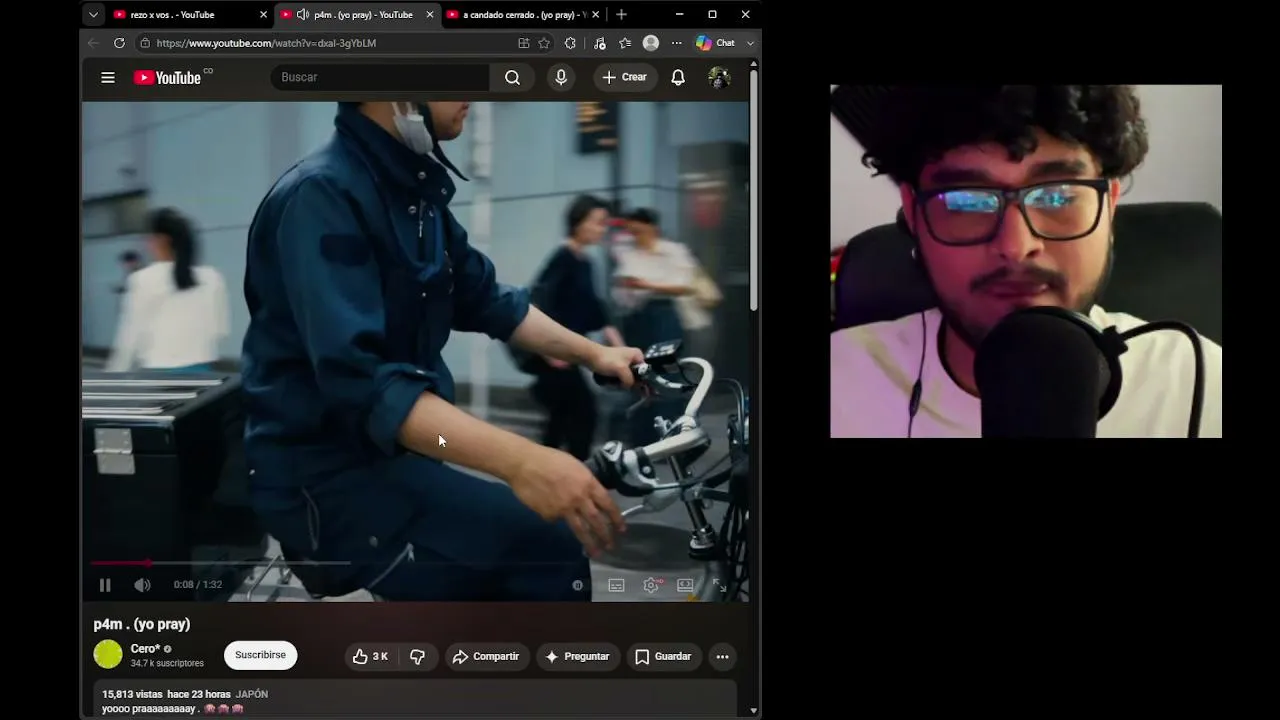Screen dimensions: 1280x720
Task: Click the browser address bar URL
Action: click(266, 43)
